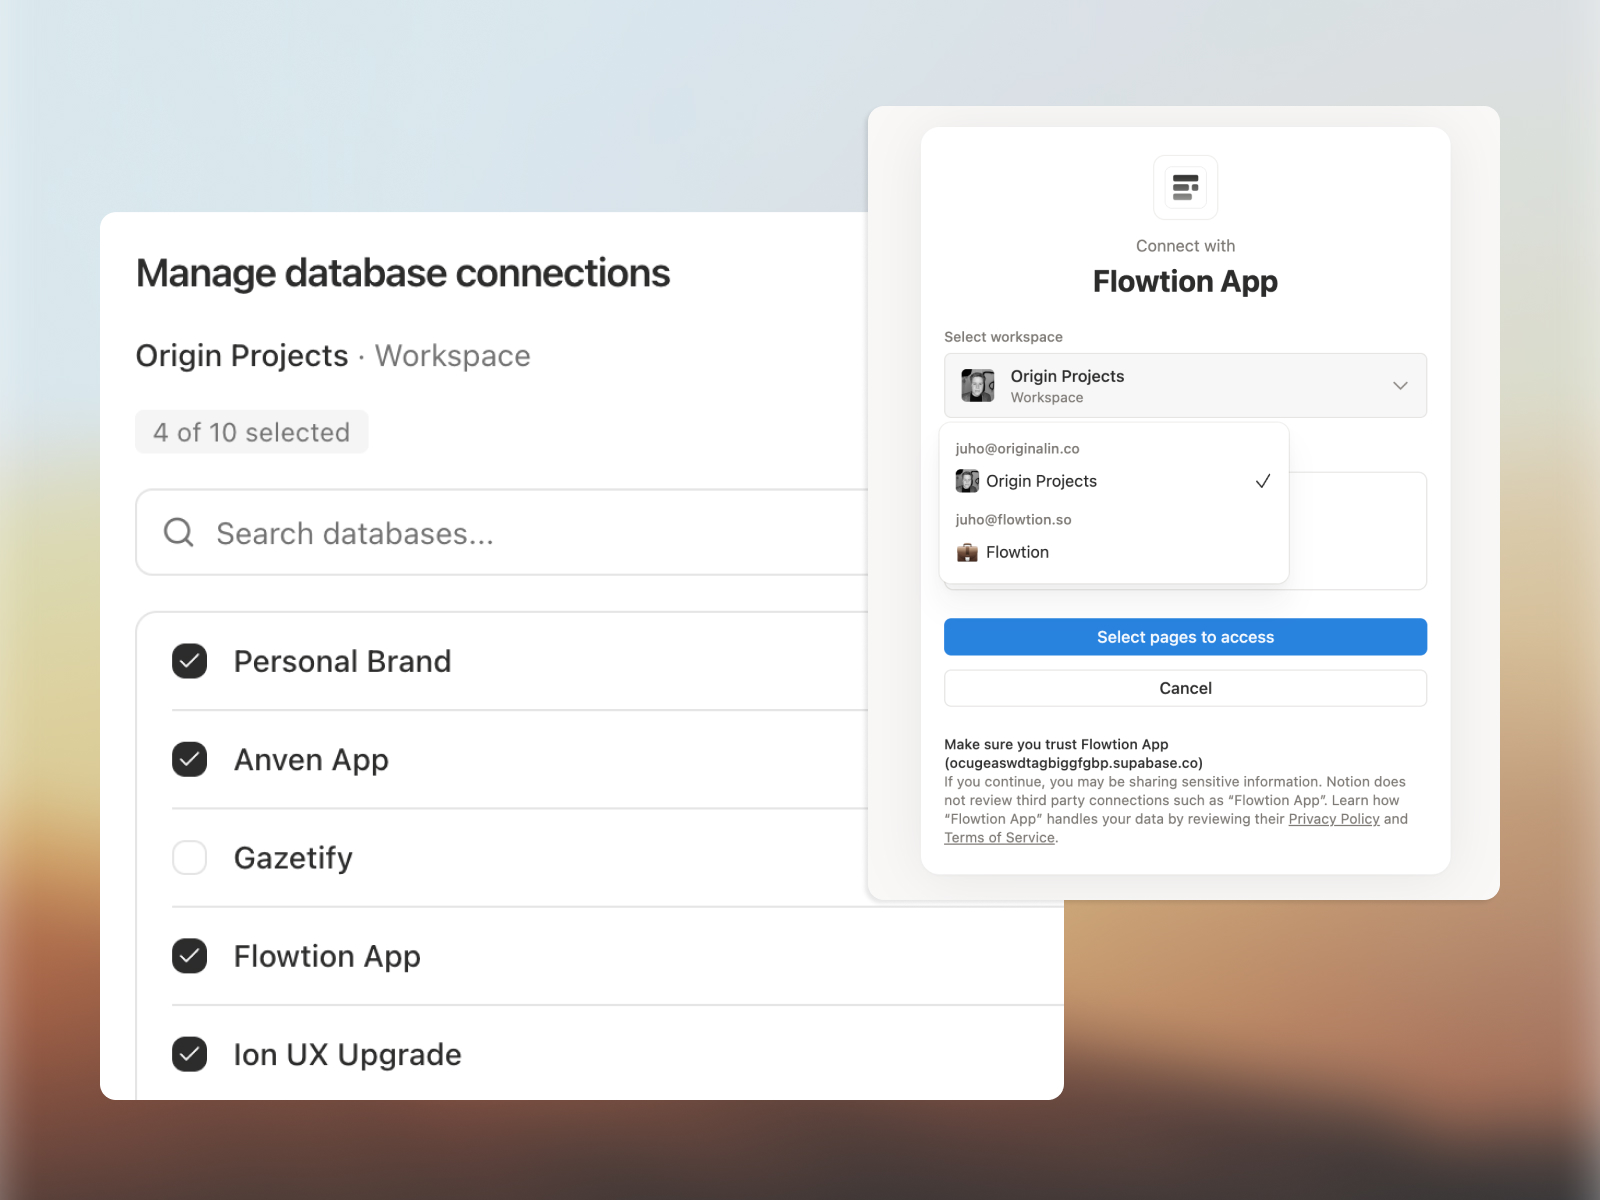Click the supabase.co domain text
1600x1200 pixels.
(1073, 763)
